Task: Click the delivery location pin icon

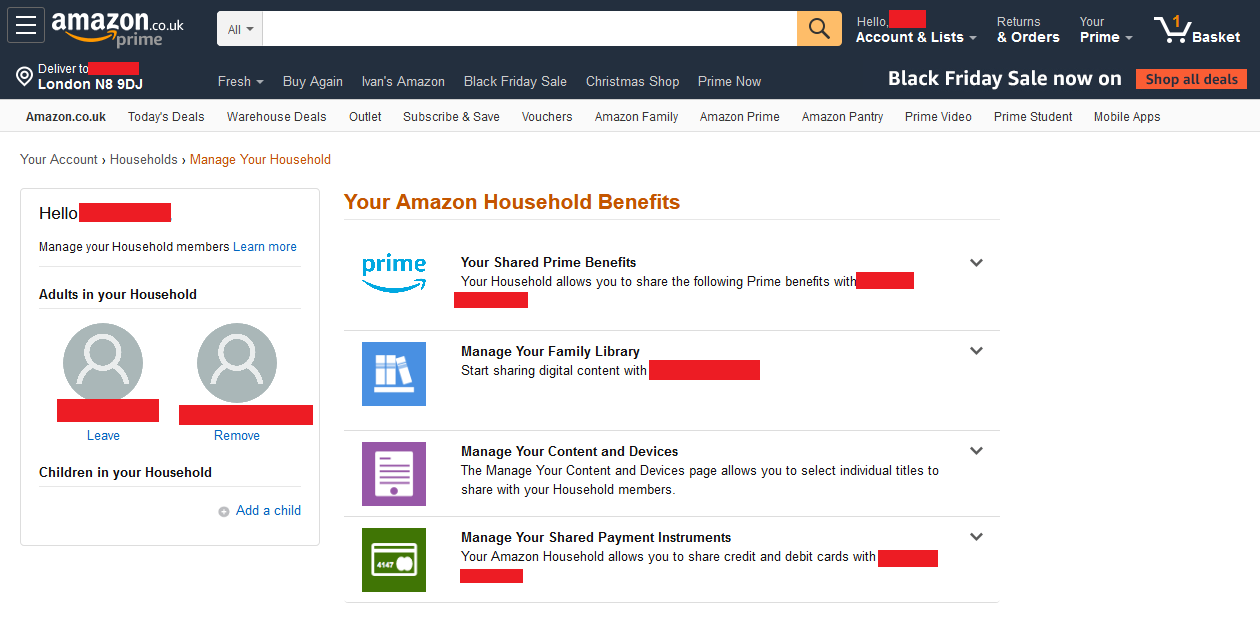Action: (x=25, y=76)
